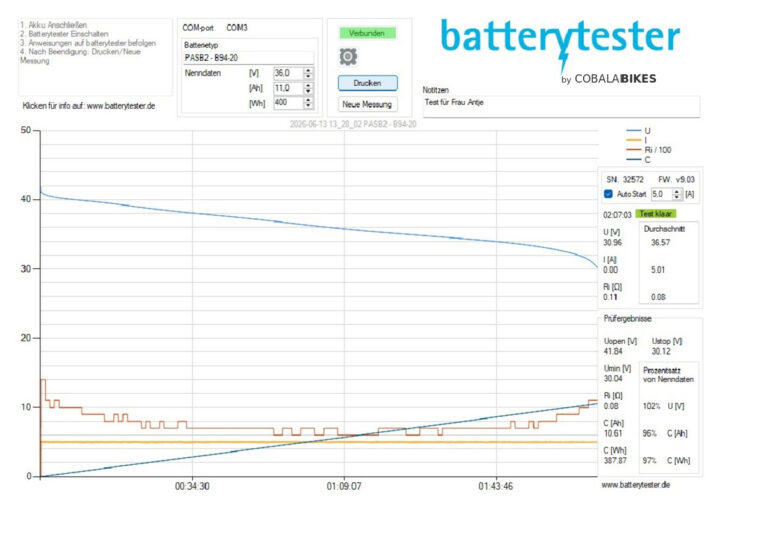
Task: Click the 102% U [V] percentage
Action: click(651, 406)
